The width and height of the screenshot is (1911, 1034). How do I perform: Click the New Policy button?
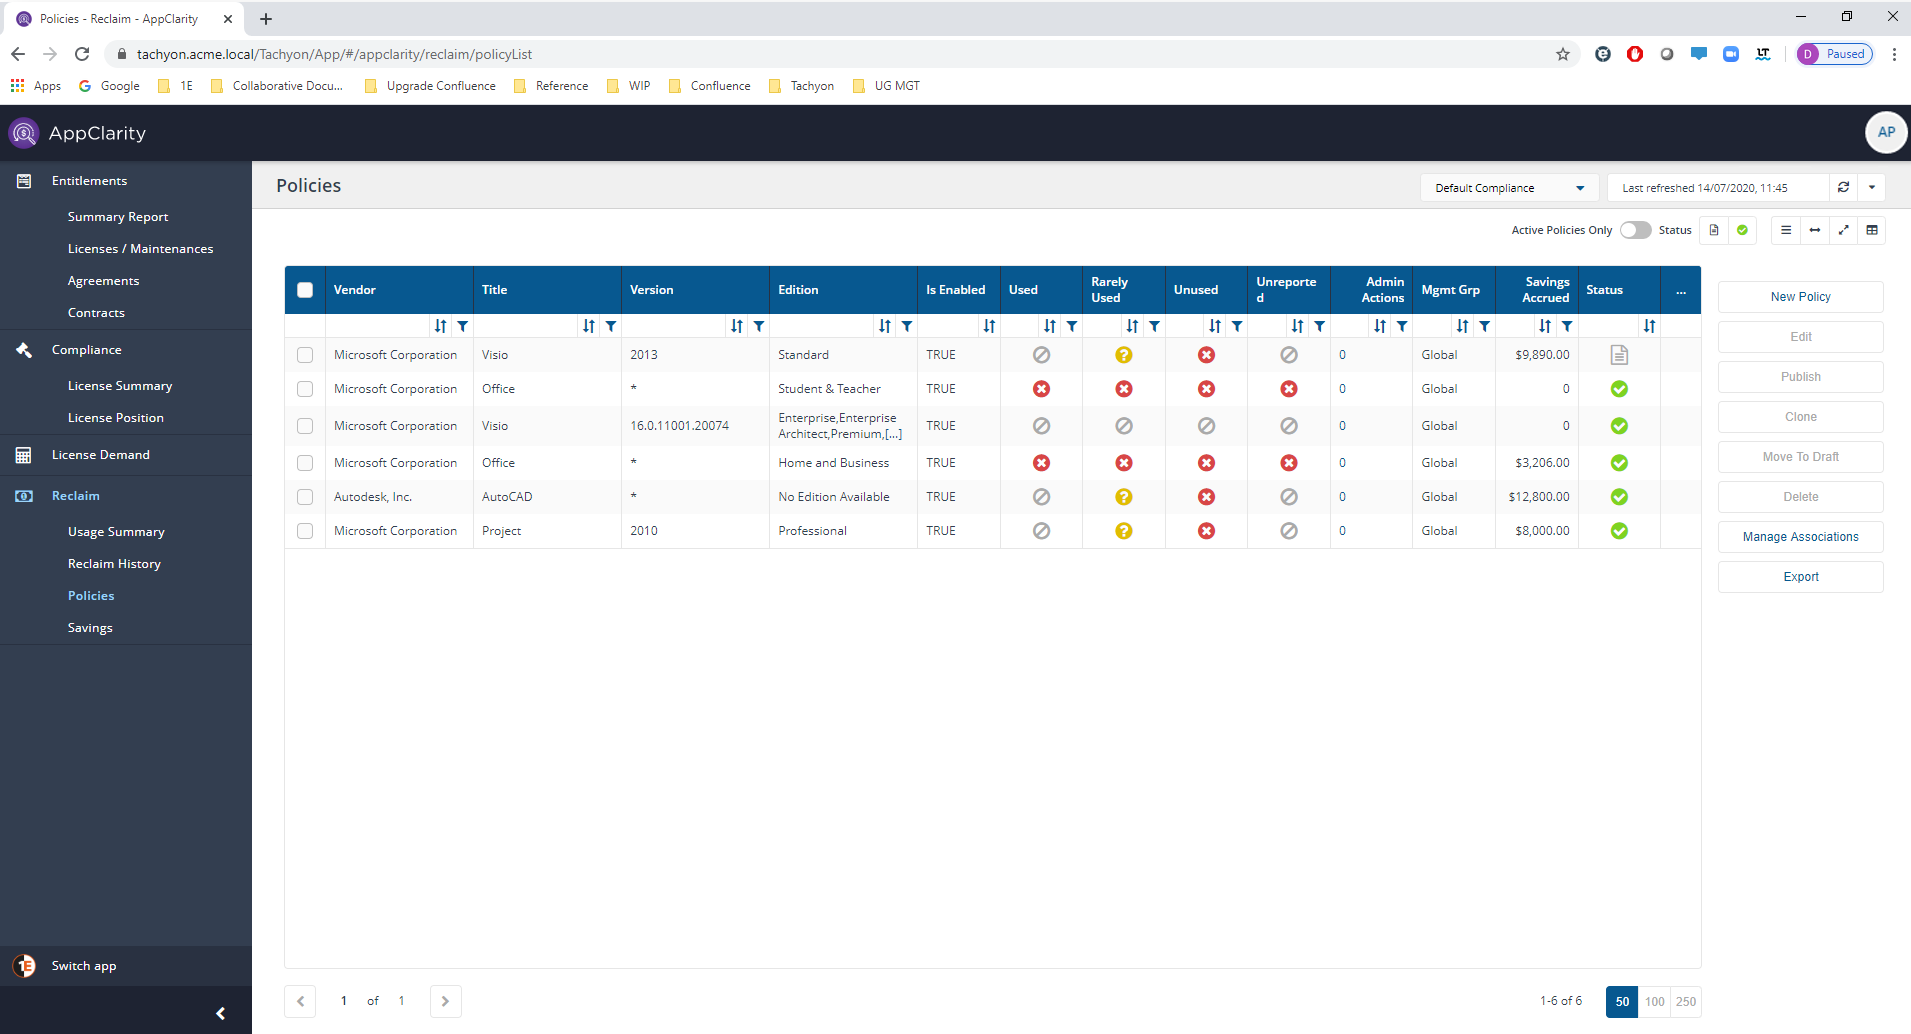click(x=1800, y=297)
